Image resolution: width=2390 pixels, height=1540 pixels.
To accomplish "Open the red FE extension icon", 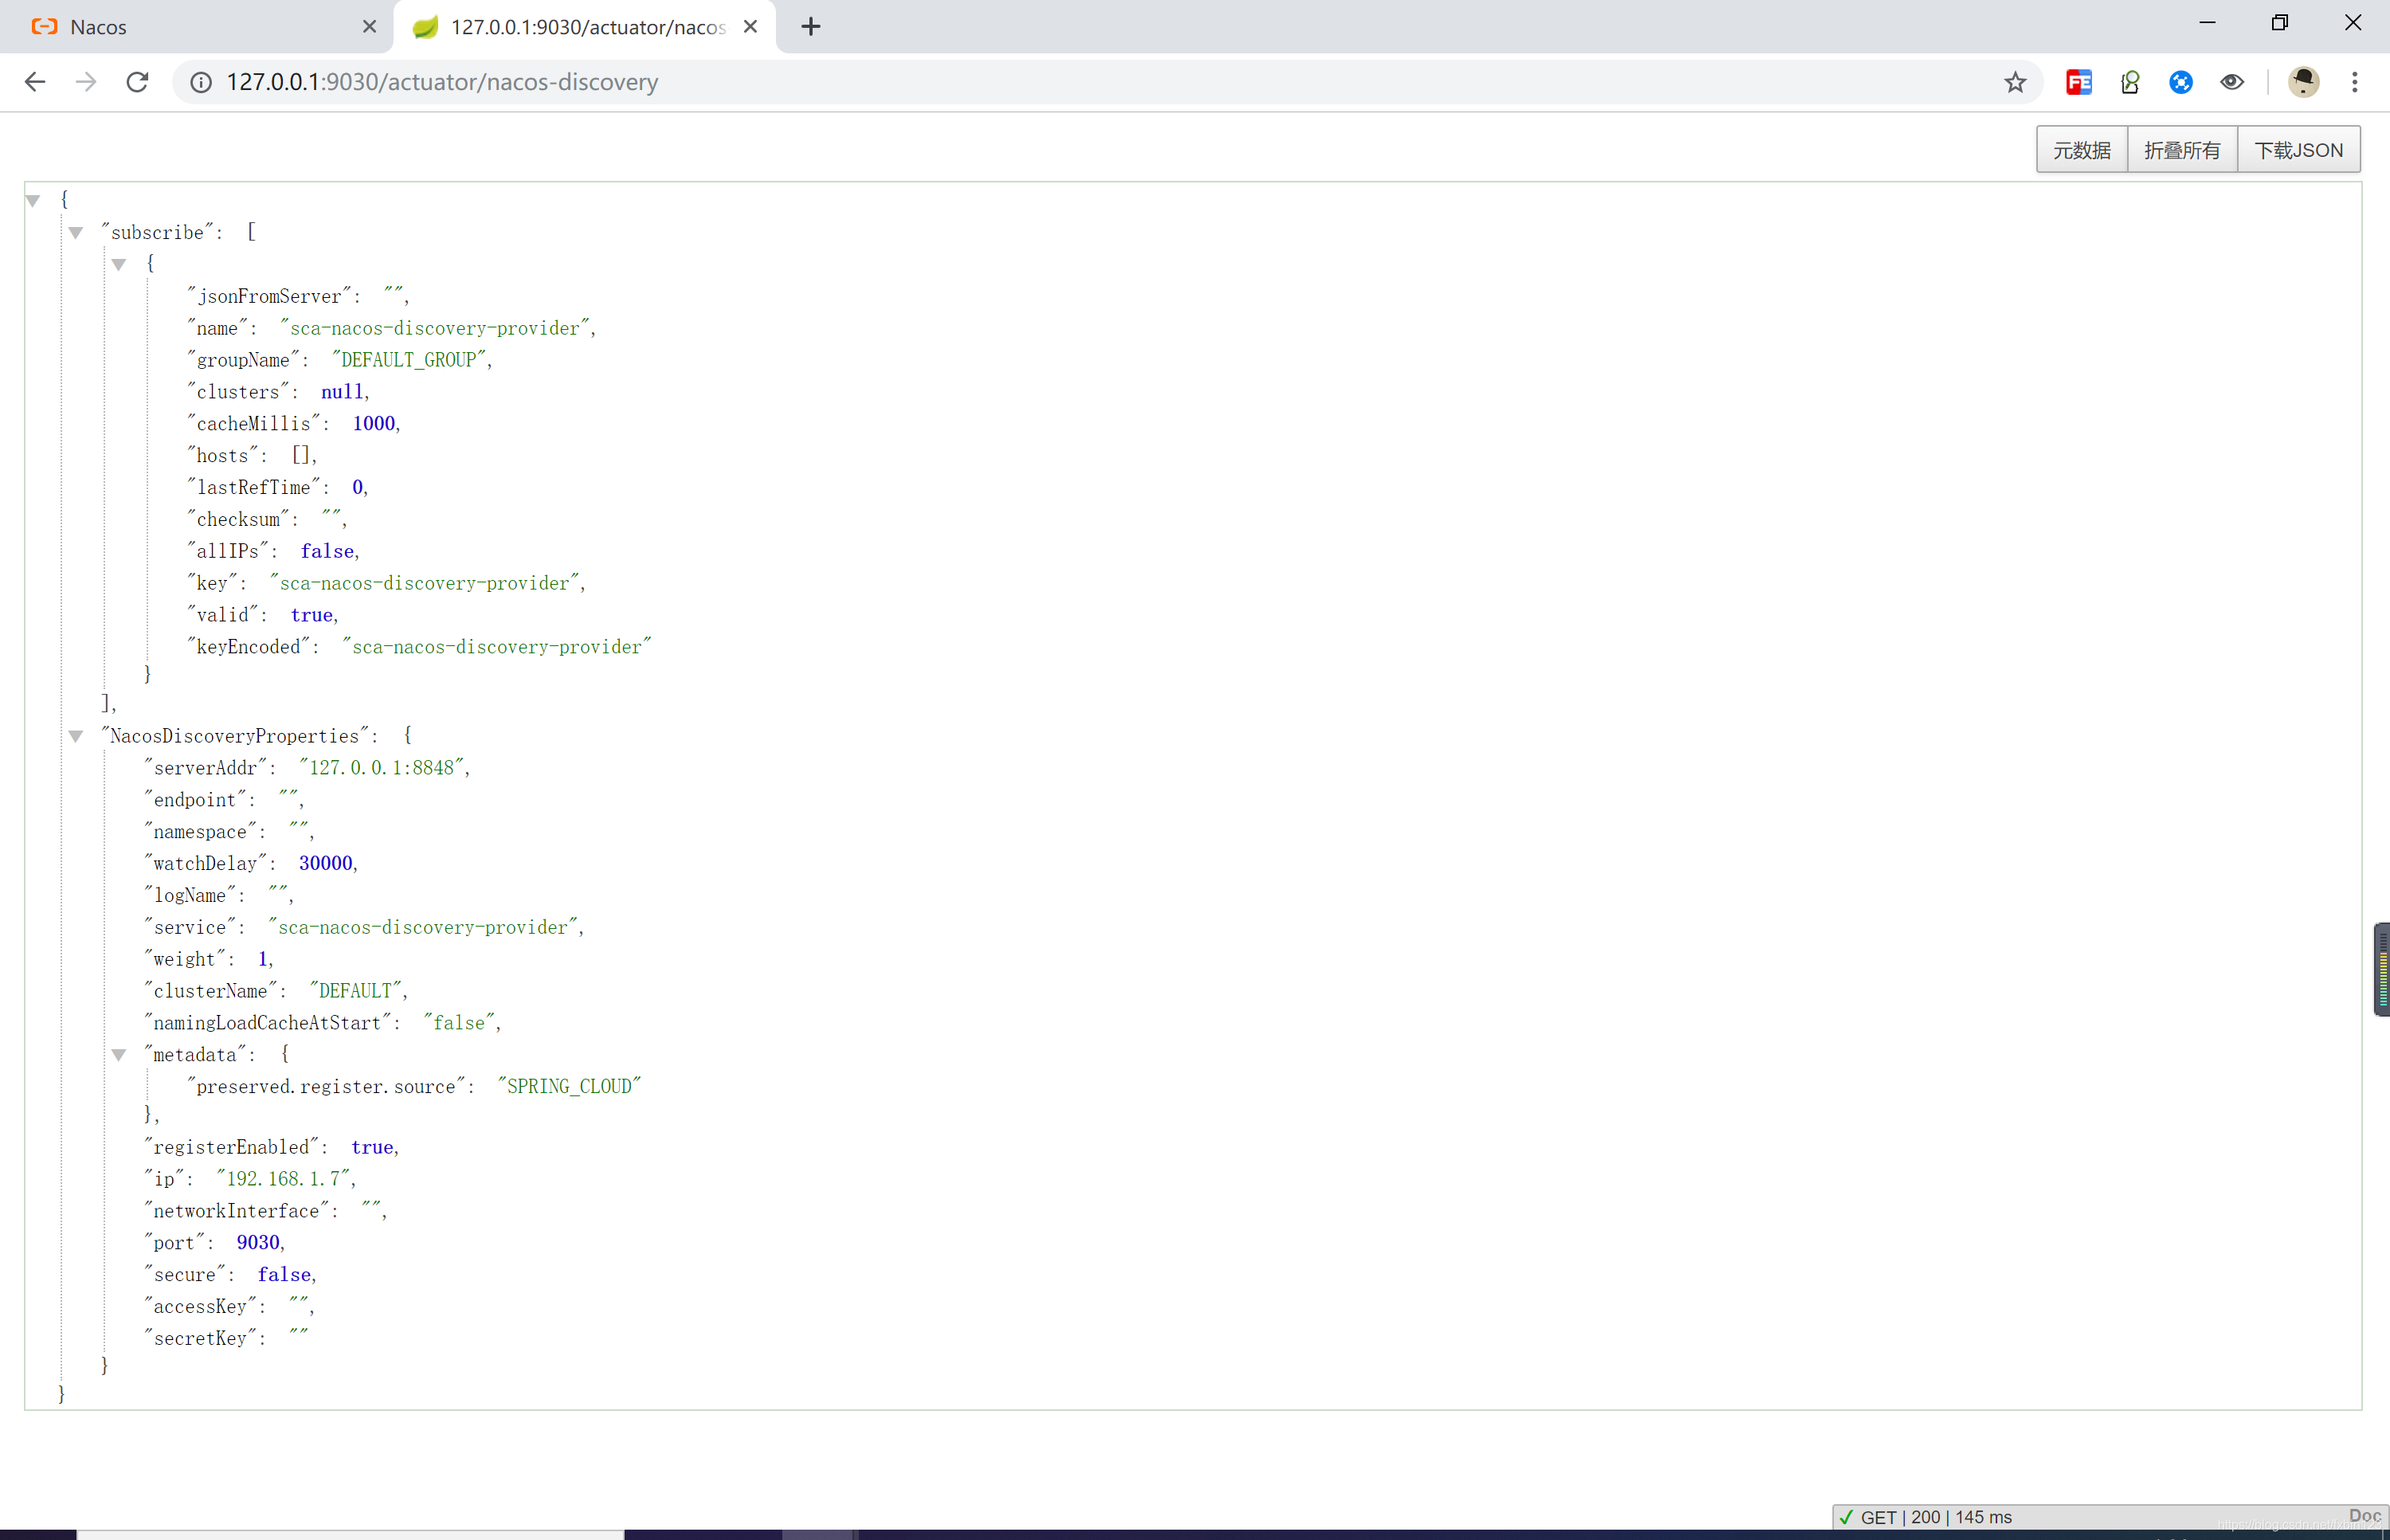I will [2079, 82].
